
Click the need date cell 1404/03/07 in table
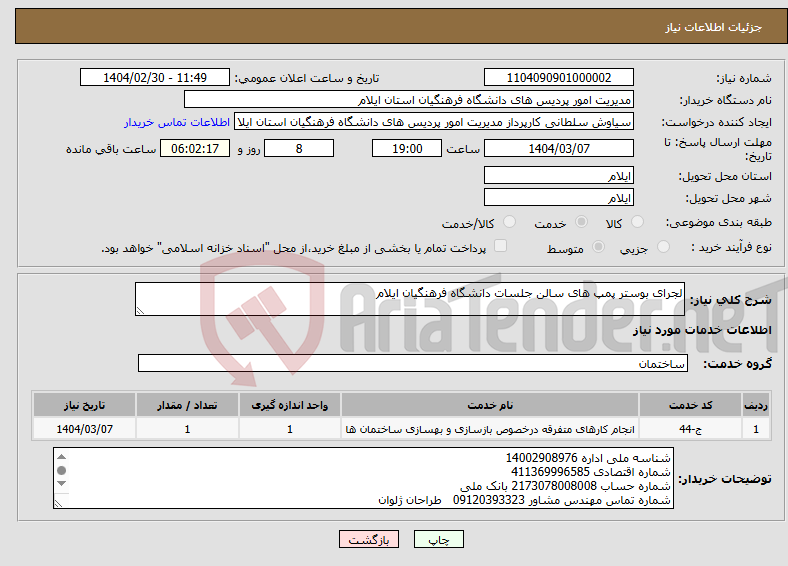pyautogui.click(x=84, y=429)
